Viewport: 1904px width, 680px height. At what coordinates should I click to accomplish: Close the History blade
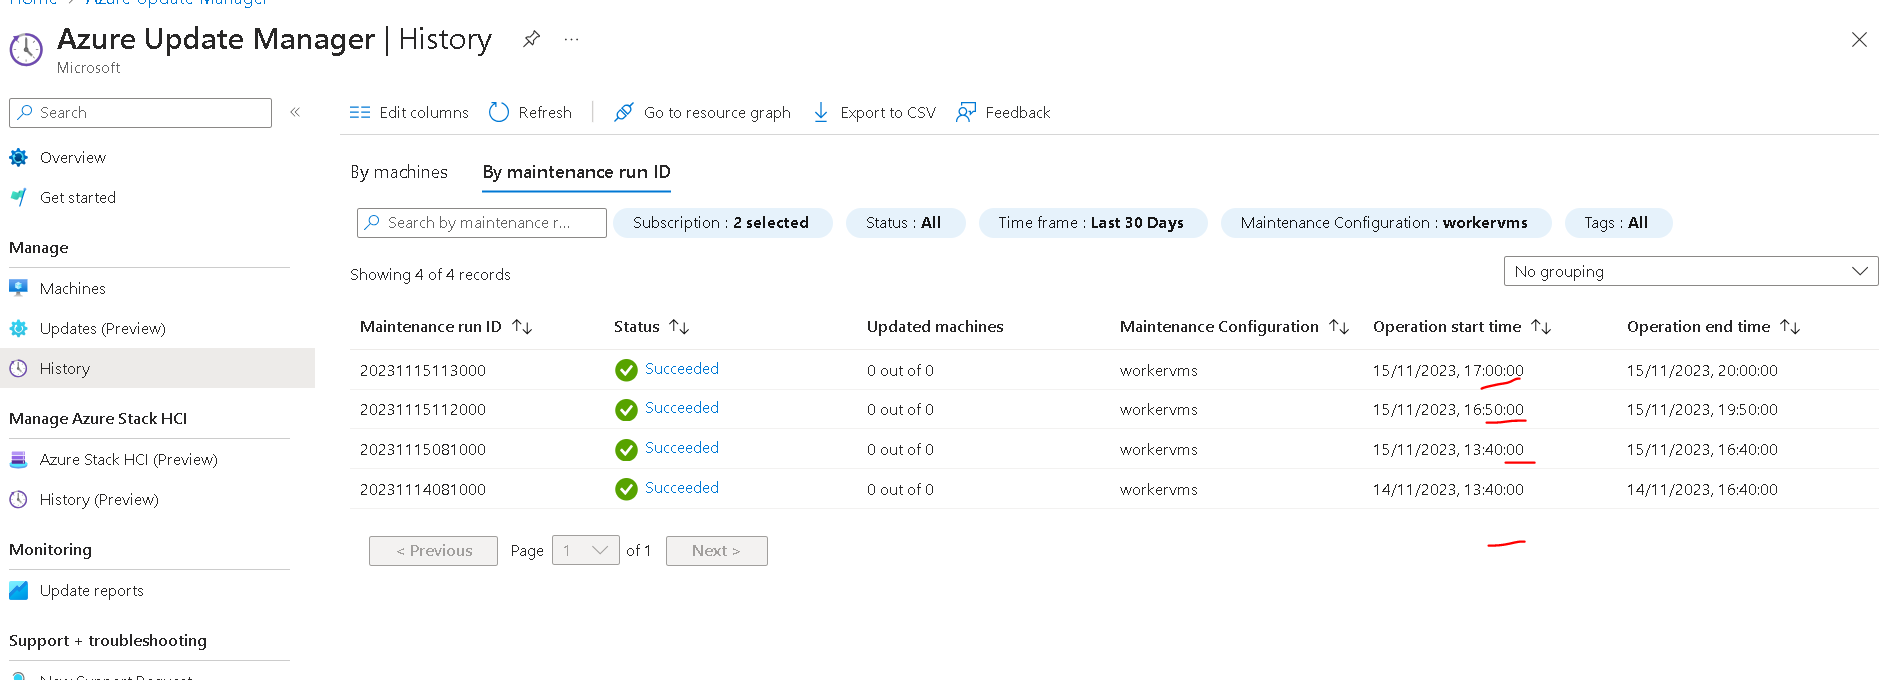(1859, 40)
